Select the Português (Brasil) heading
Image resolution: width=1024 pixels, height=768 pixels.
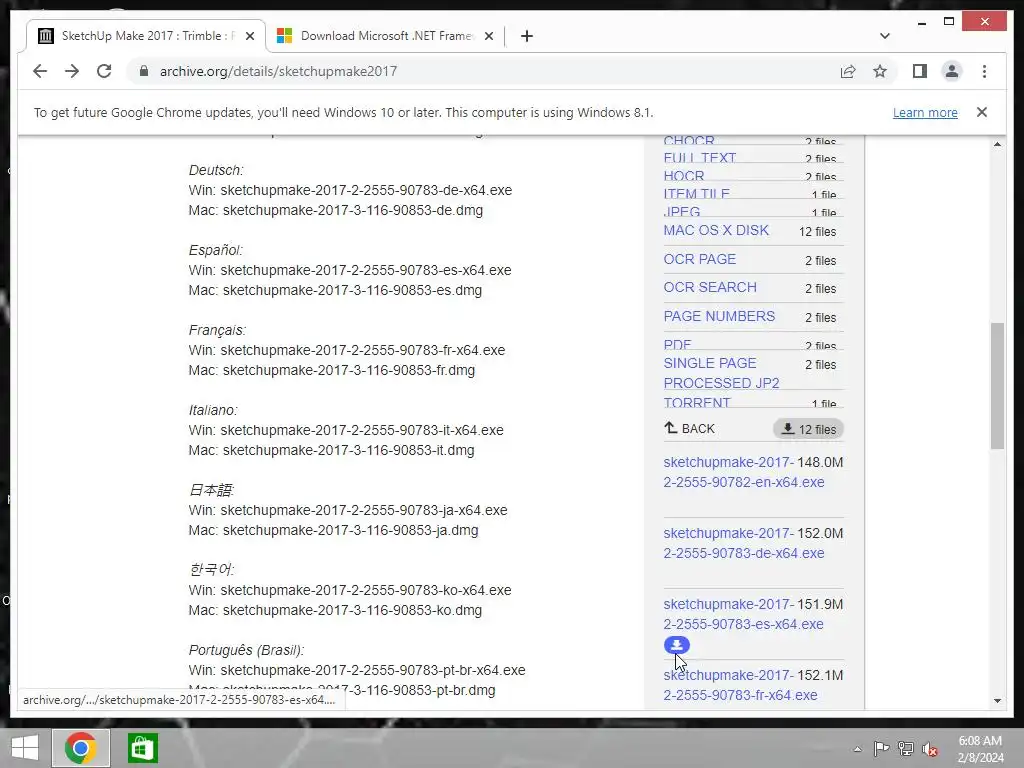tap(246, 650)
